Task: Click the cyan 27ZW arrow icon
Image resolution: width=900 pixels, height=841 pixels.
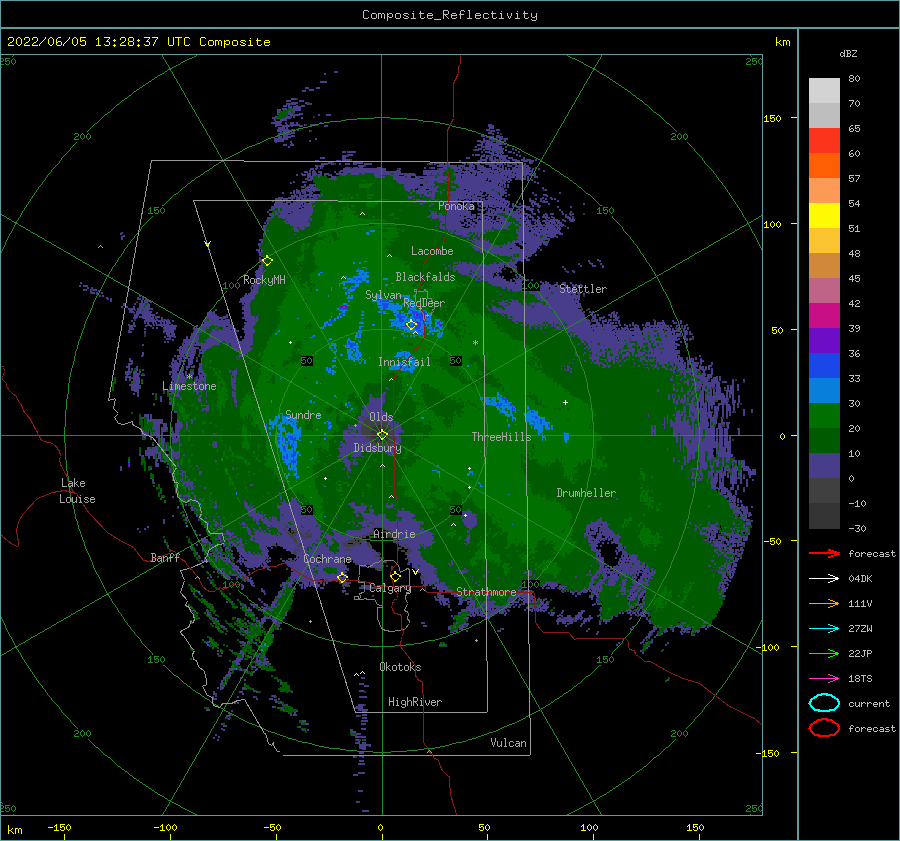Action: click(x=824, y=629)
